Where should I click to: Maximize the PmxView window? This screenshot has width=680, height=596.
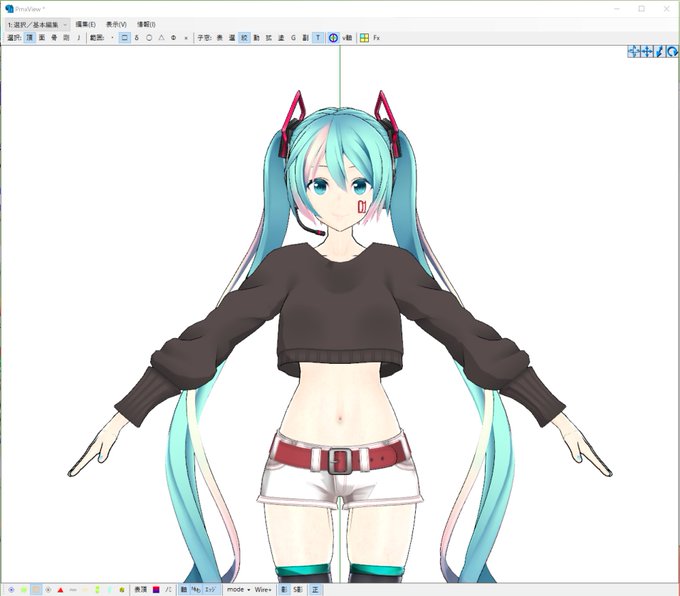pos(641,9)
